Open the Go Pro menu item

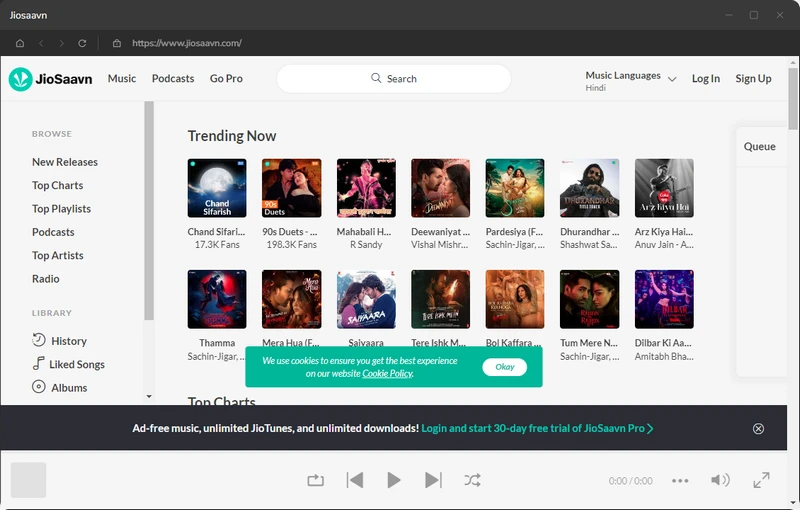click(226, 79)
